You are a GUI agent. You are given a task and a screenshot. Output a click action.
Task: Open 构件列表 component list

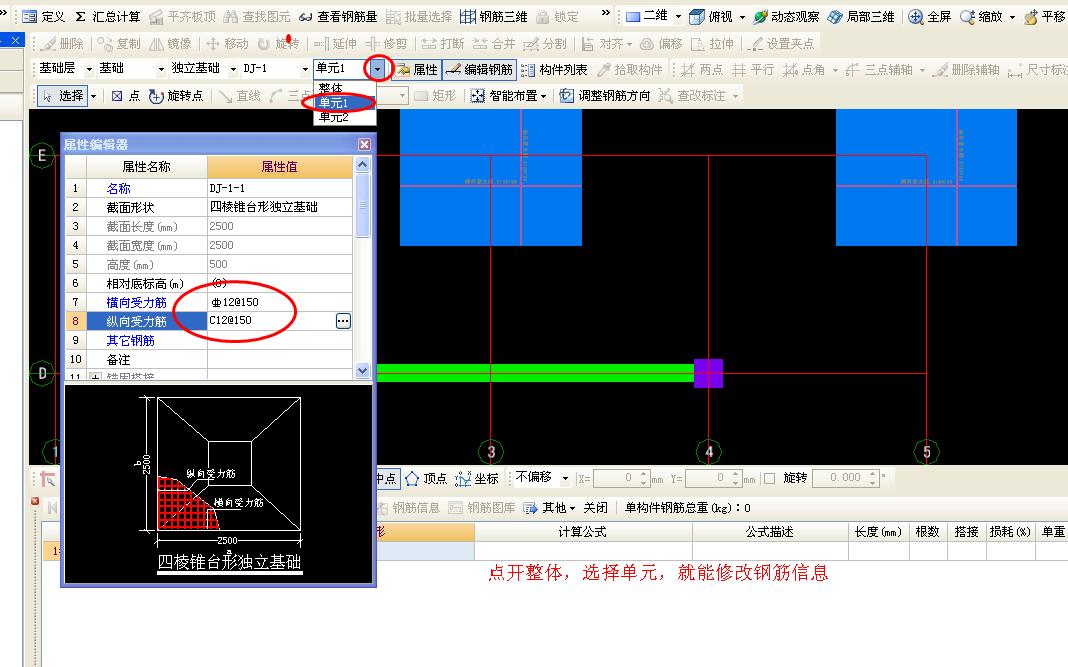click(x=554, y=69)
